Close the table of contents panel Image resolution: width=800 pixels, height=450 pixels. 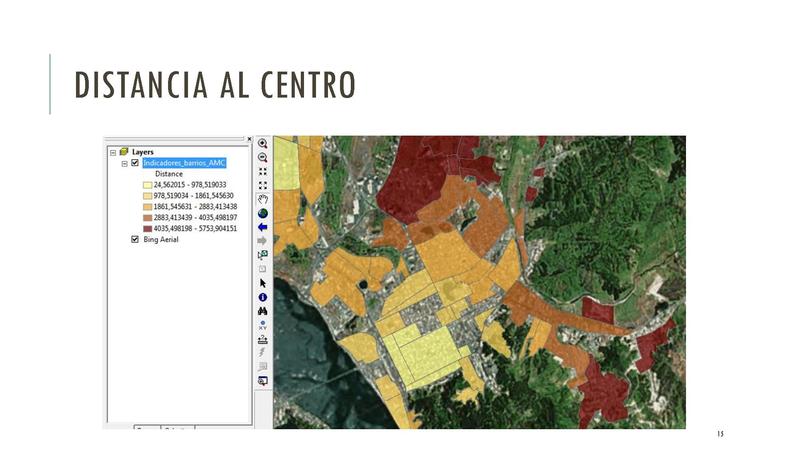point(249,140)
